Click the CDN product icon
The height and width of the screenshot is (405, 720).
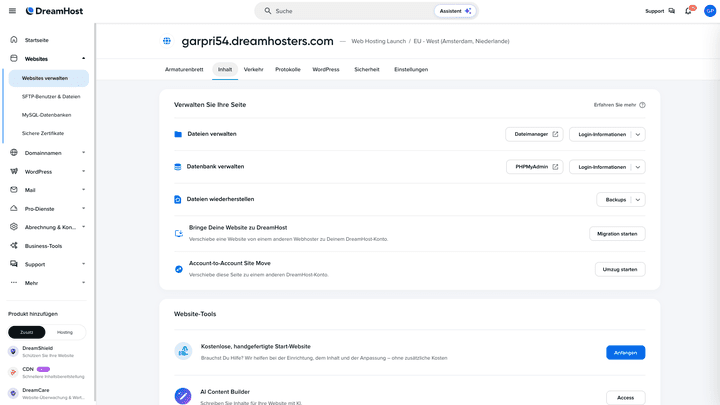tap(13, 372)
